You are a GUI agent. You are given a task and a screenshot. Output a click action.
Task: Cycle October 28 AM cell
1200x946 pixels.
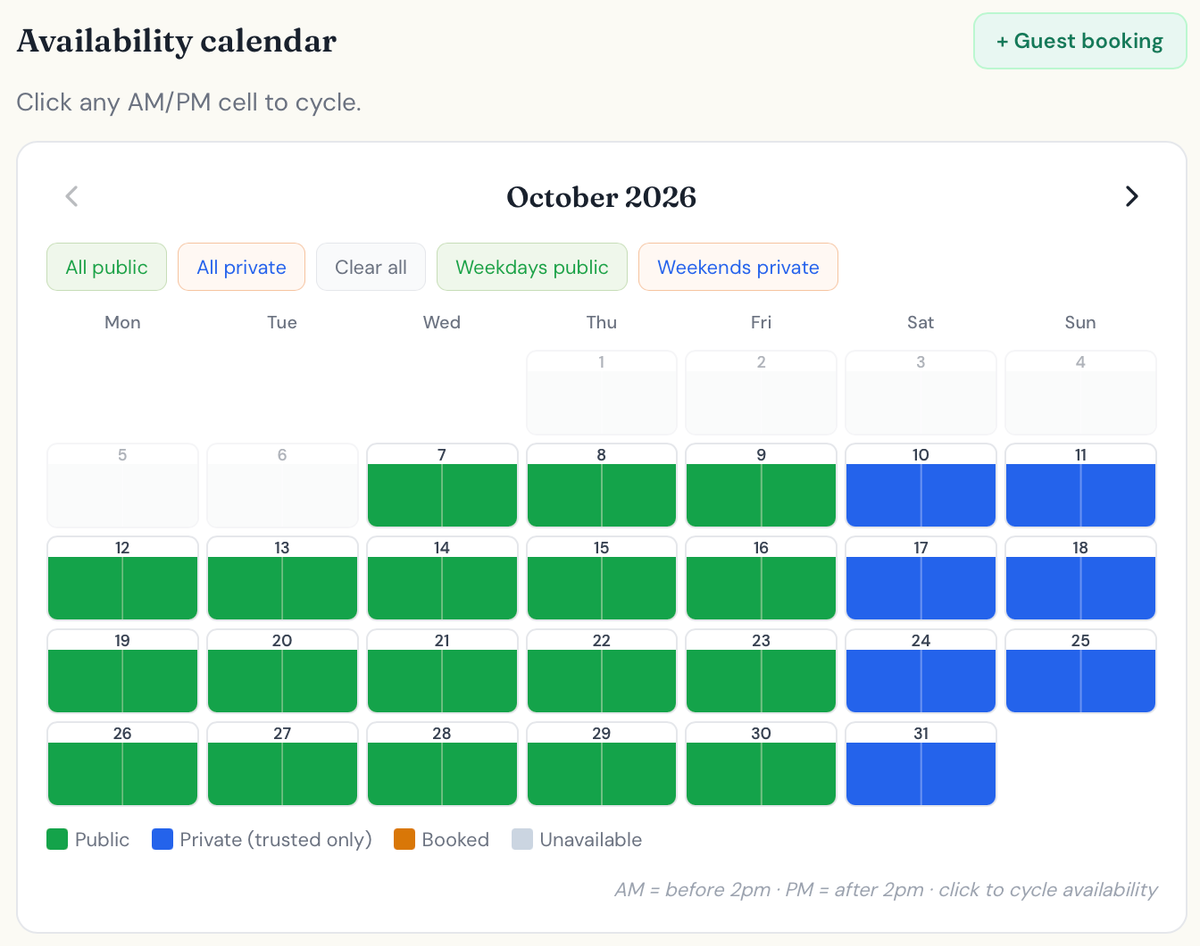(405, 774)
